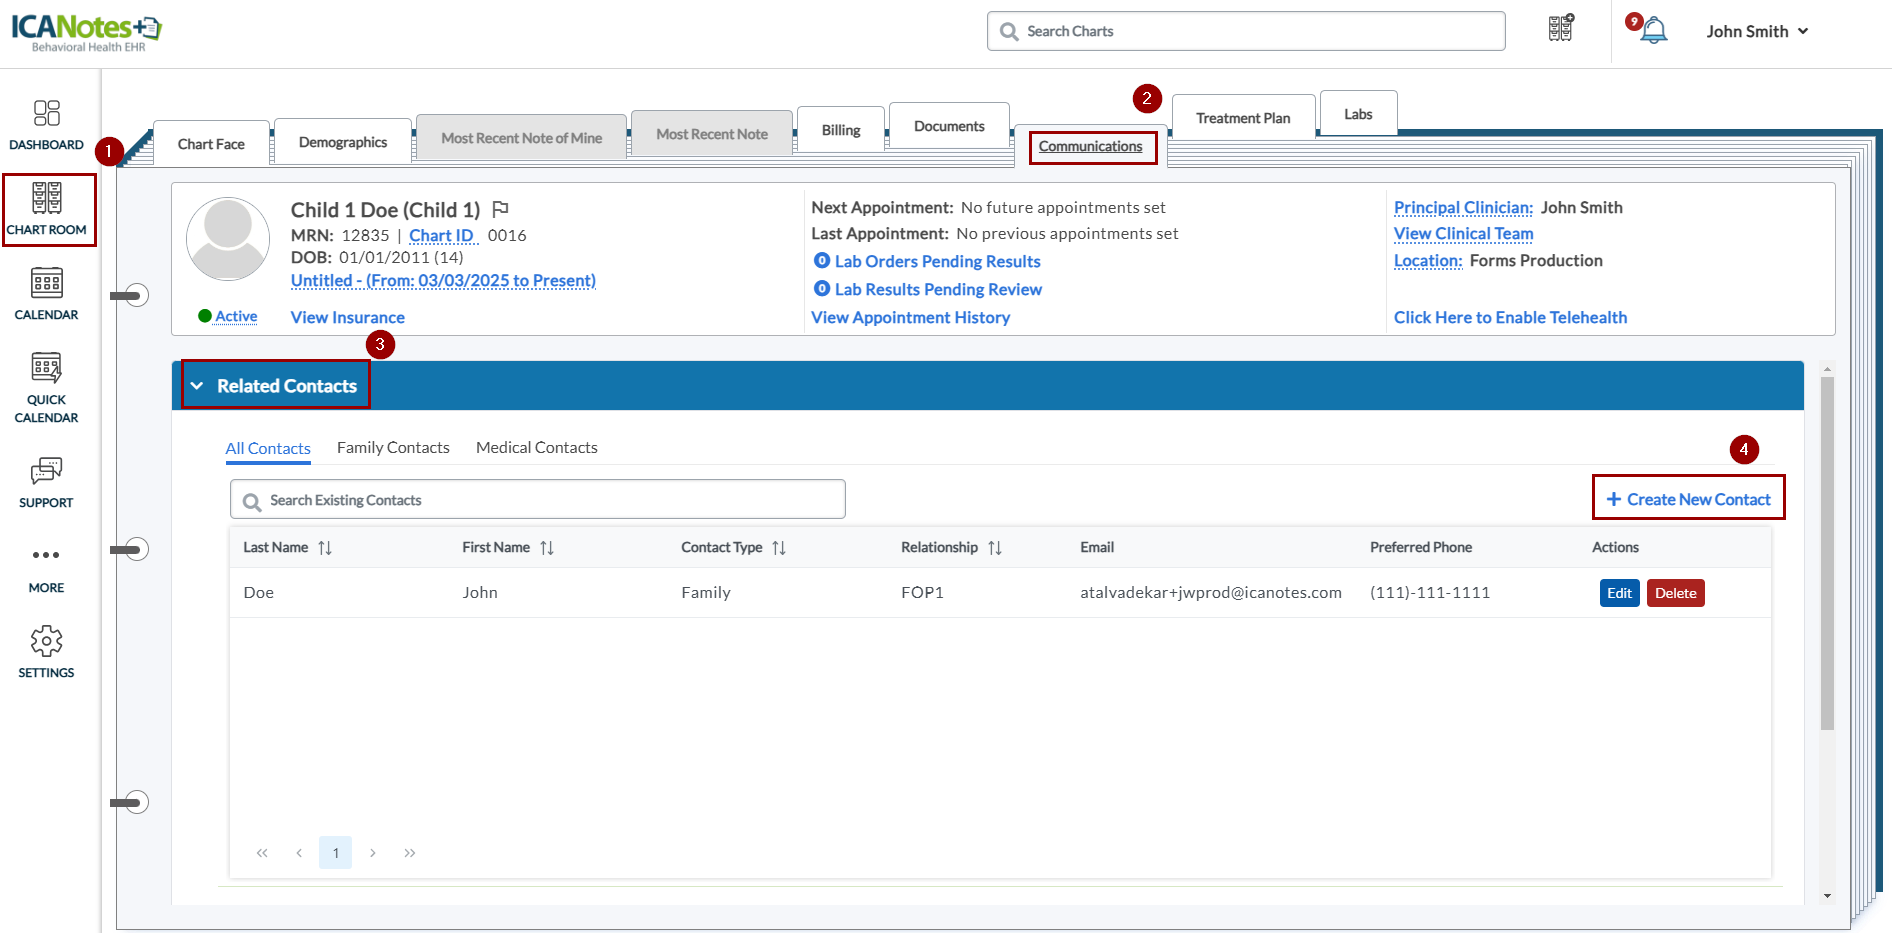Click the flag icon beside patient name
This screenshot has width=1892, height=933.
(501, 209)
